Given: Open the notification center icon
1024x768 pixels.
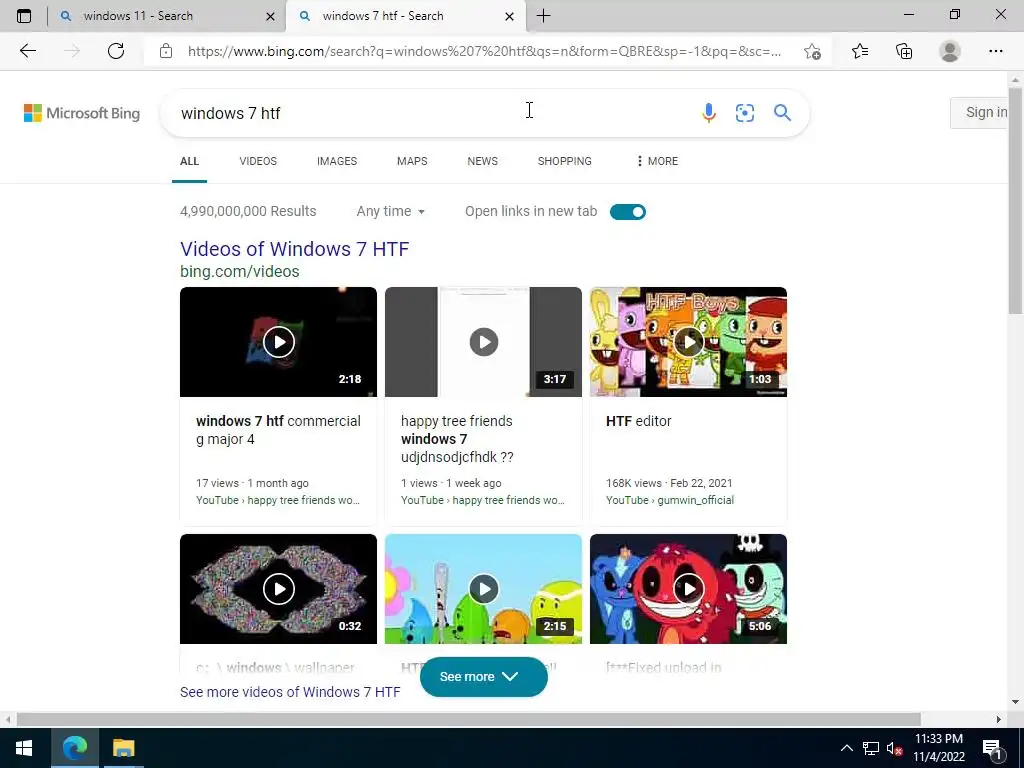Looking at the screenshot, I should pyautogui.click(x=993, y=748).
